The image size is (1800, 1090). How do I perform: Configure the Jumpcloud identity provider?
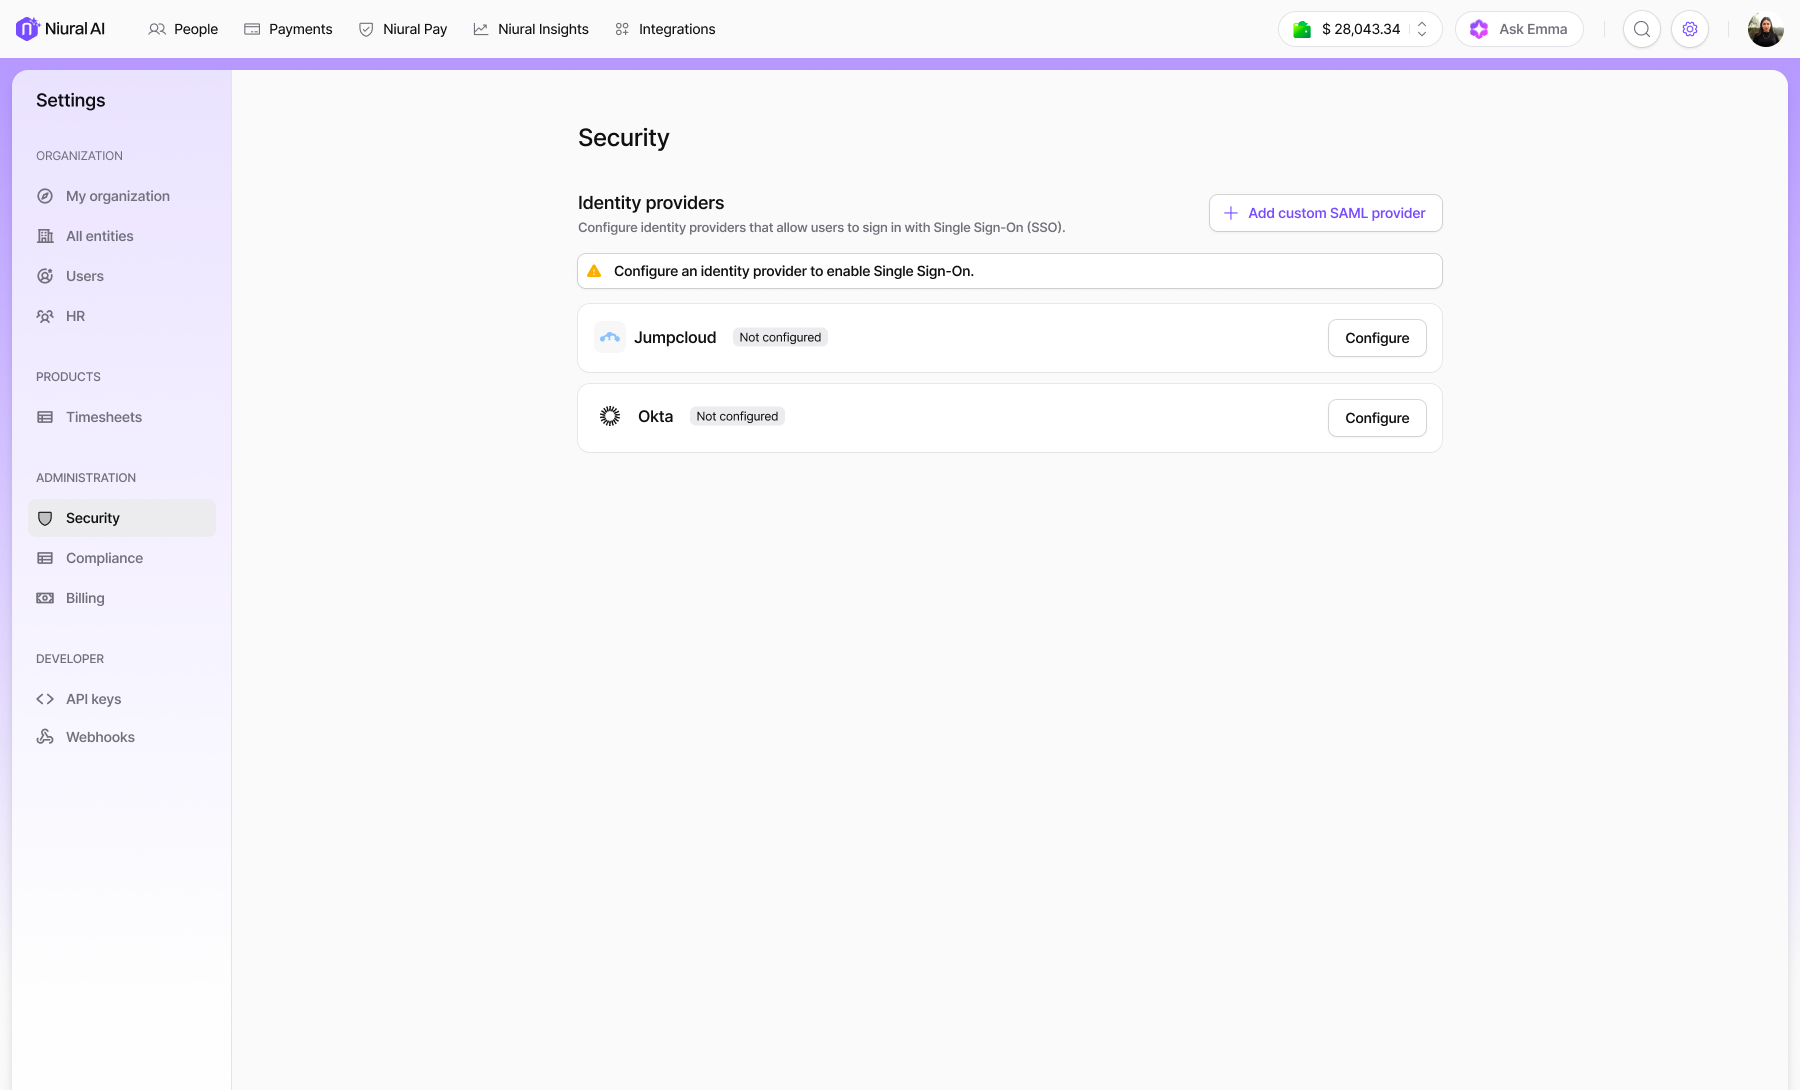(1377, 338)
